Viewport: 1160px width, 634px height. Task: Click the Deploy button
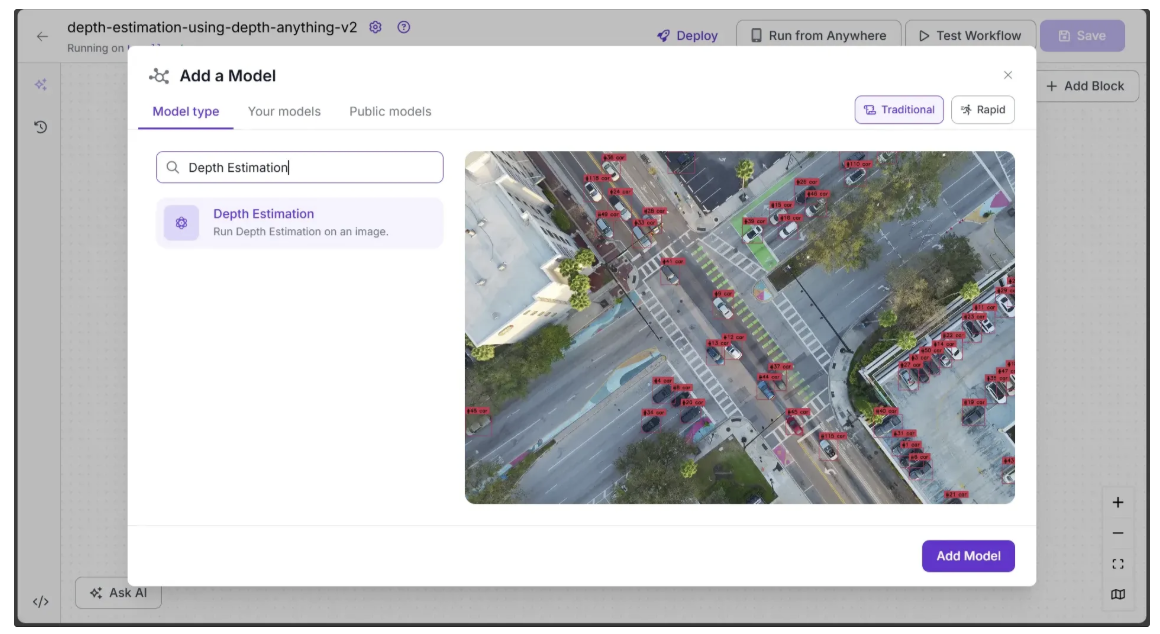687,36
